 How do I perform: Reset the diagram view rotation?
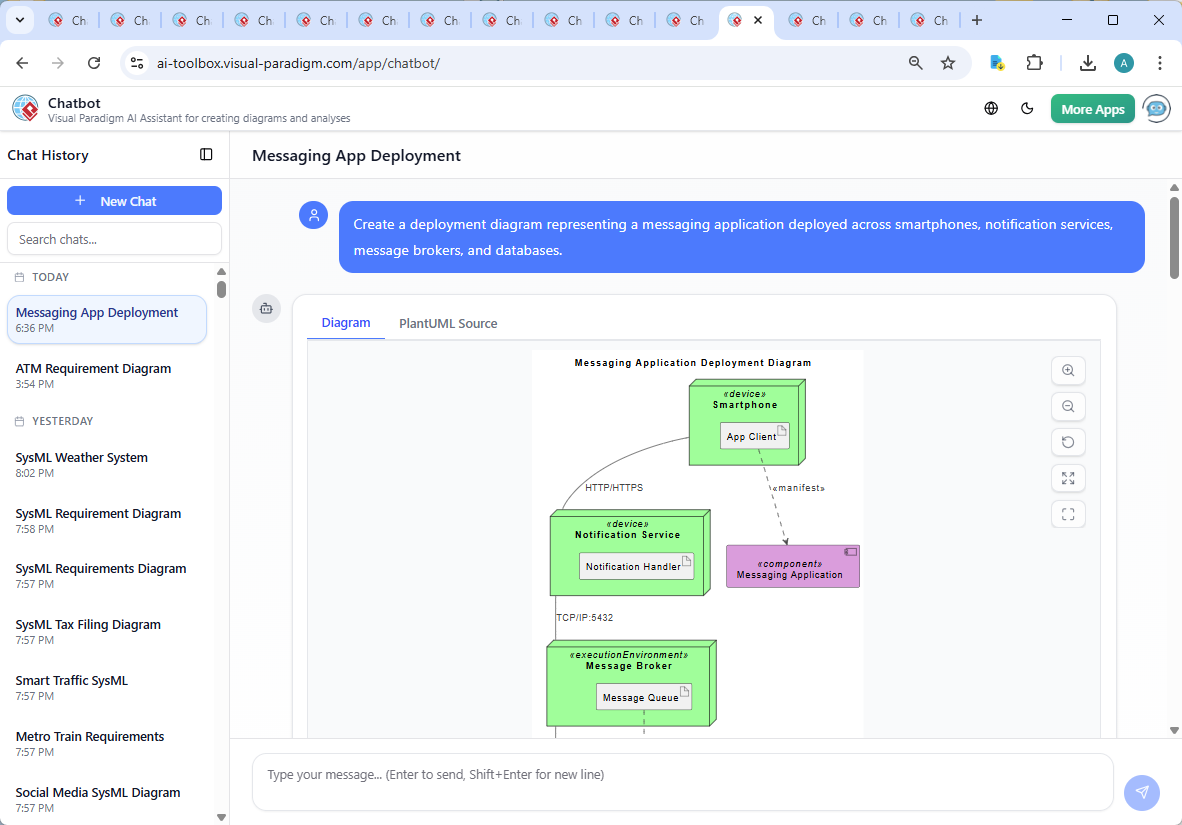tap(1068, 442)
